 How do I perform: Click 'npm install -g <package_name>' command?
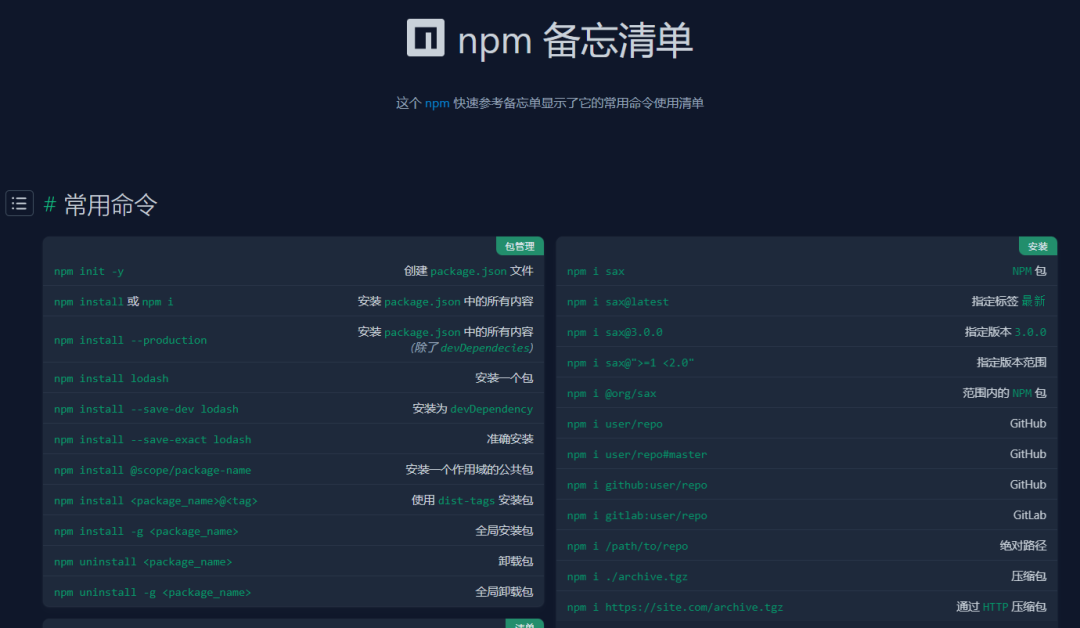tap(146, 532)
